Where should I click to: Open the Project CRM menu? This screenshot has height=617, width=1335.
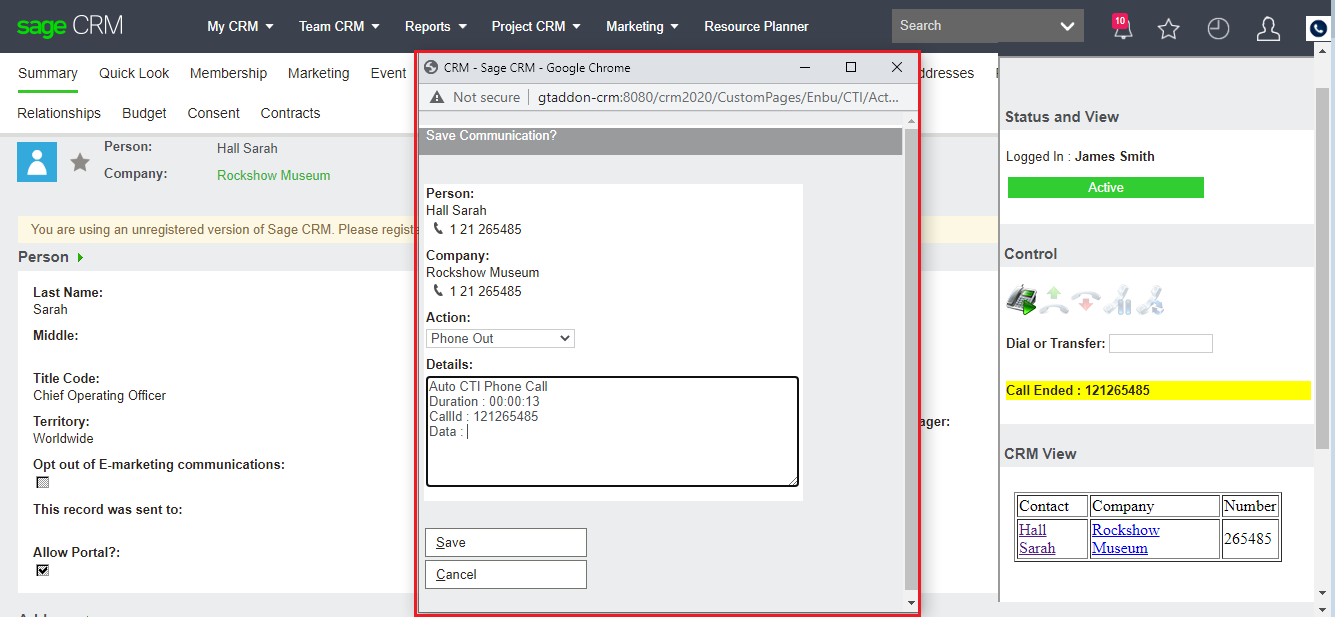click(x=536, y=26)
